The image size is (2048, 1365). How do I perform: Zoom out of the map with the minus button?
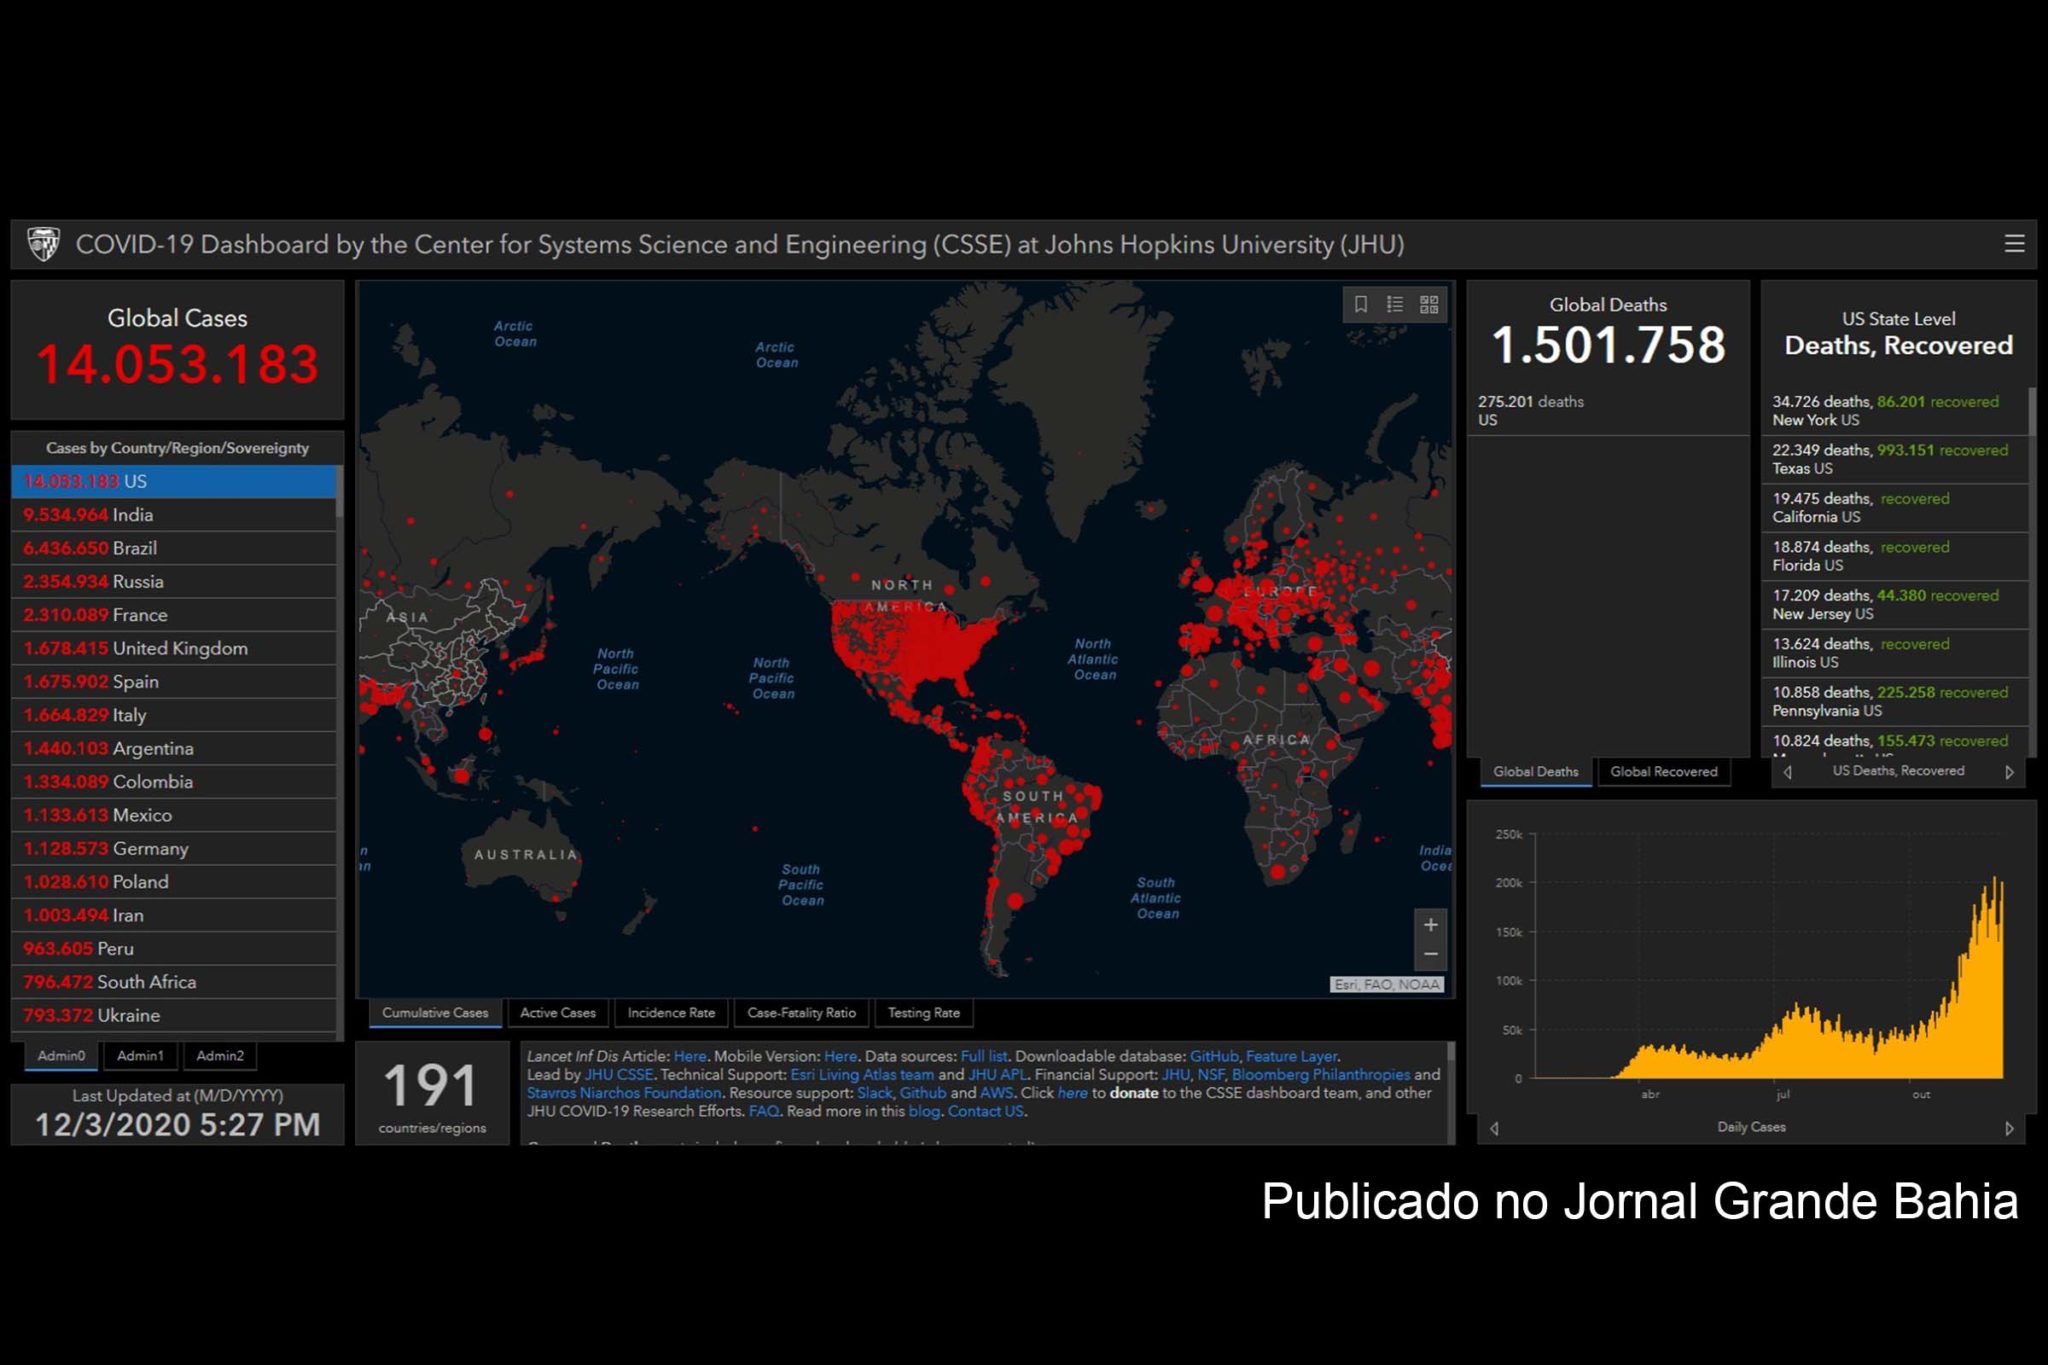1431,955
